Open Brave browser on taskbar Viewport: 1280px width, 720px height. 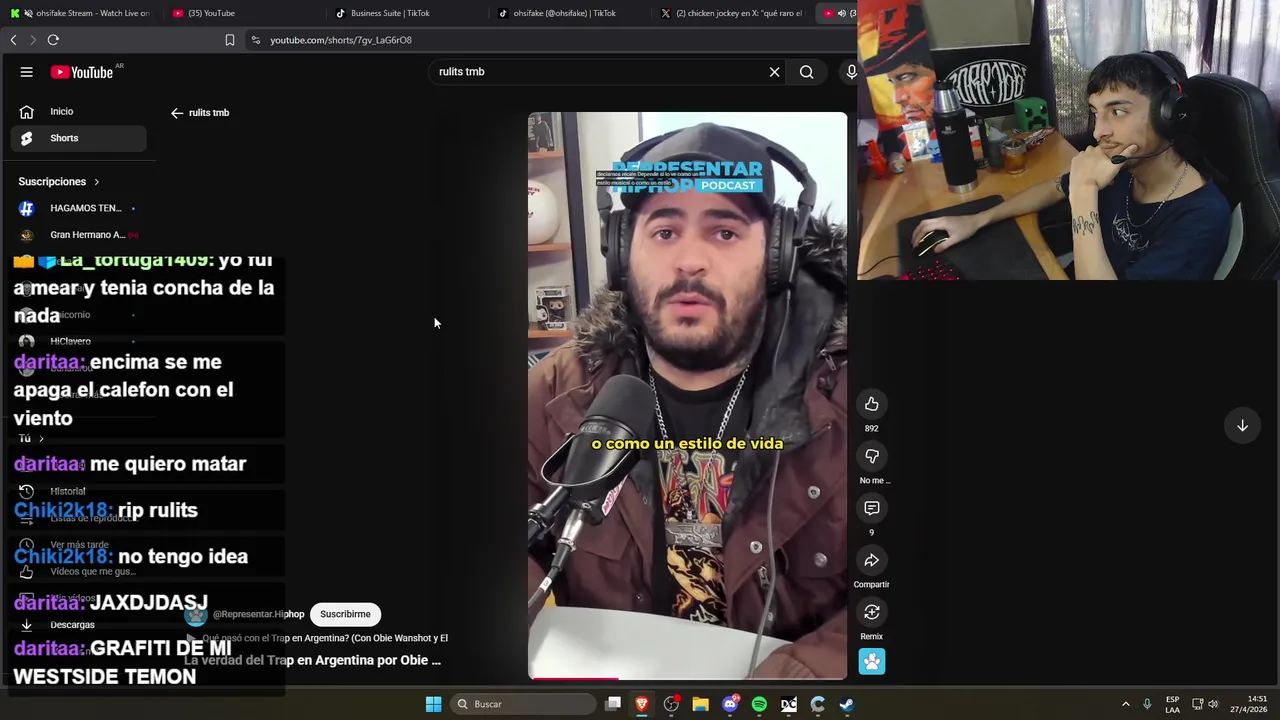[x=642, y=704]
